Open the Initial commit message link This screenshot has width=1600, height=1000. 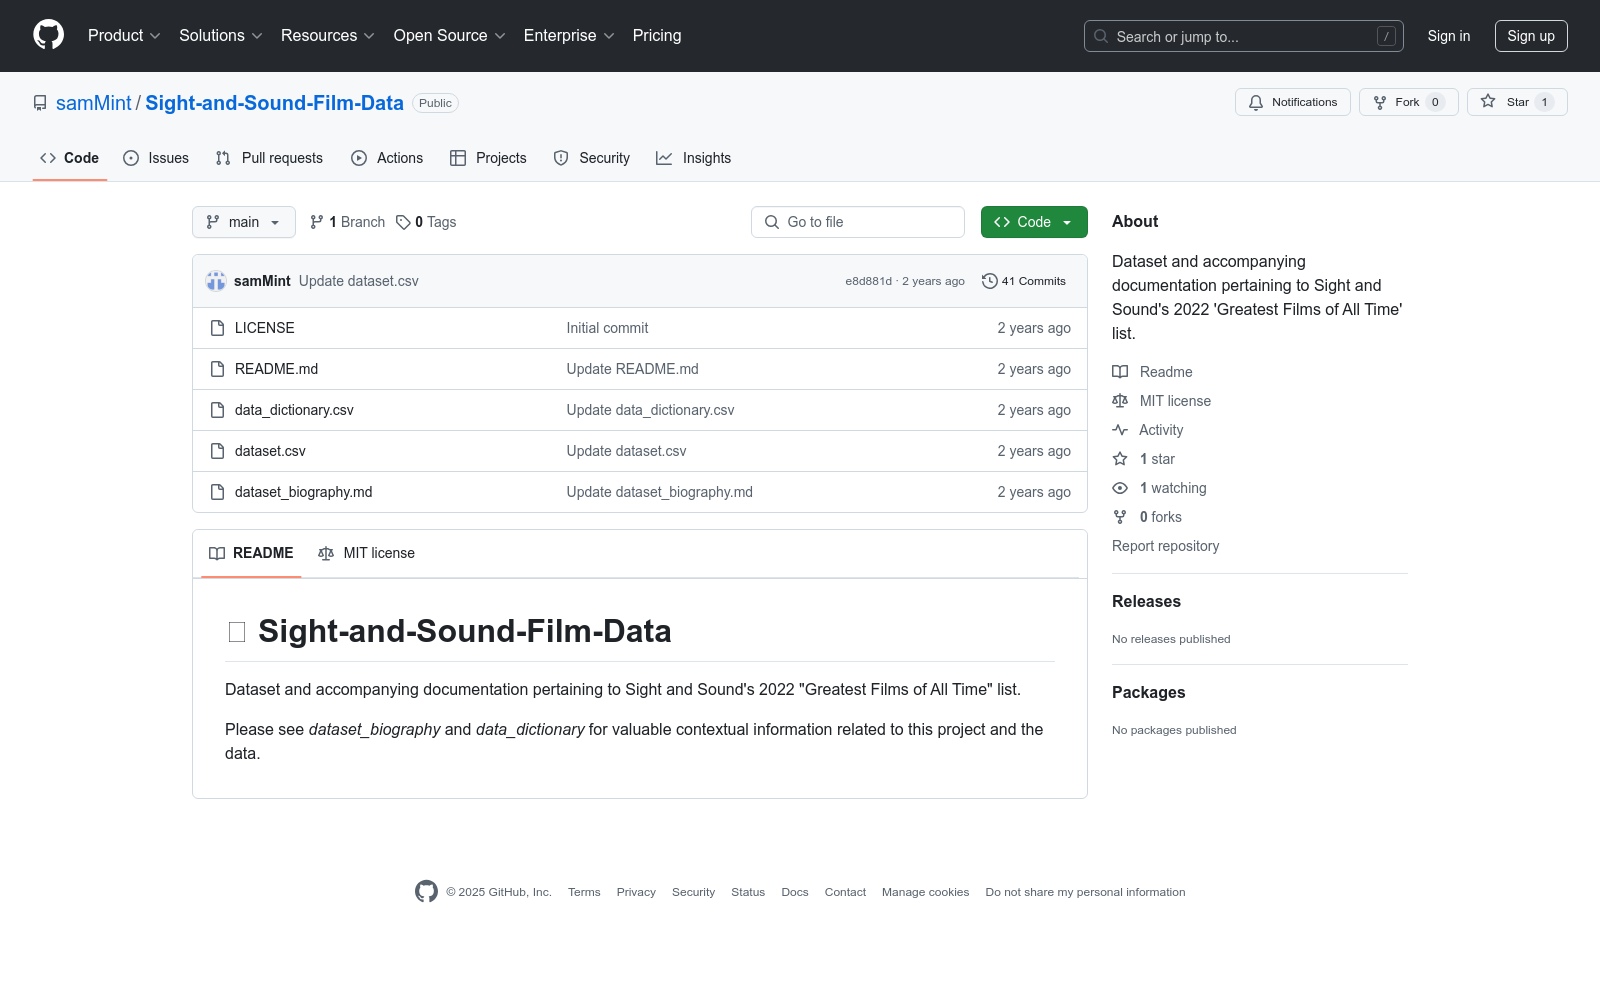point(607,328)
